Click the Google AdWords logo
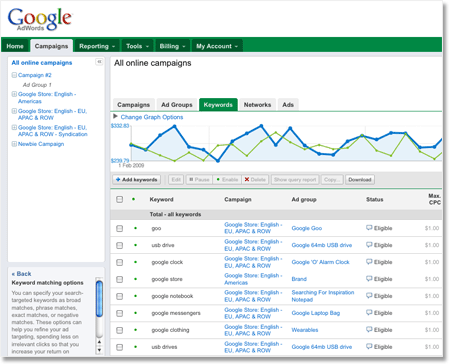Screen dimensions: 450x364 (40, 19)
